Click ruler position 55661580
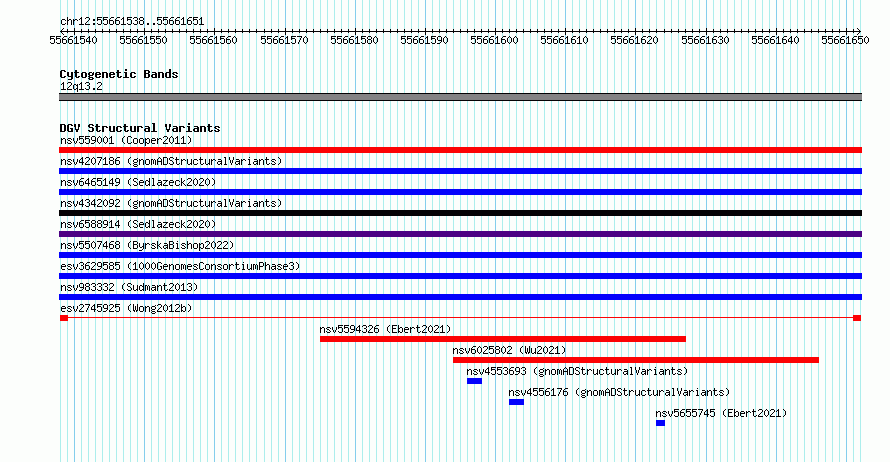Screen dimensions: 890x462 coord(354,40)
